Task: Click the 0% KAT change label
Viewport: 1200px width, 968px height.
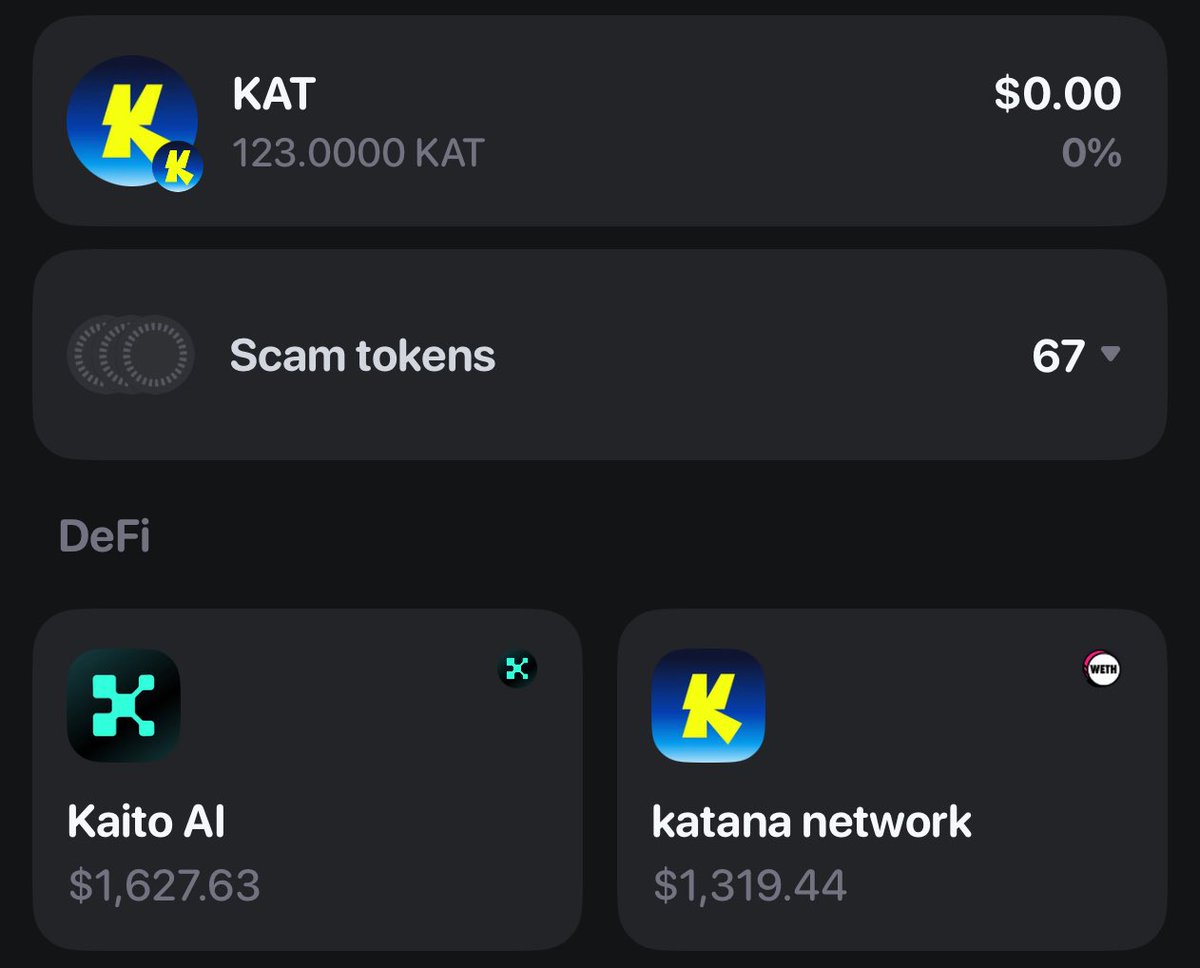Action: click(x=1091, y=153)
